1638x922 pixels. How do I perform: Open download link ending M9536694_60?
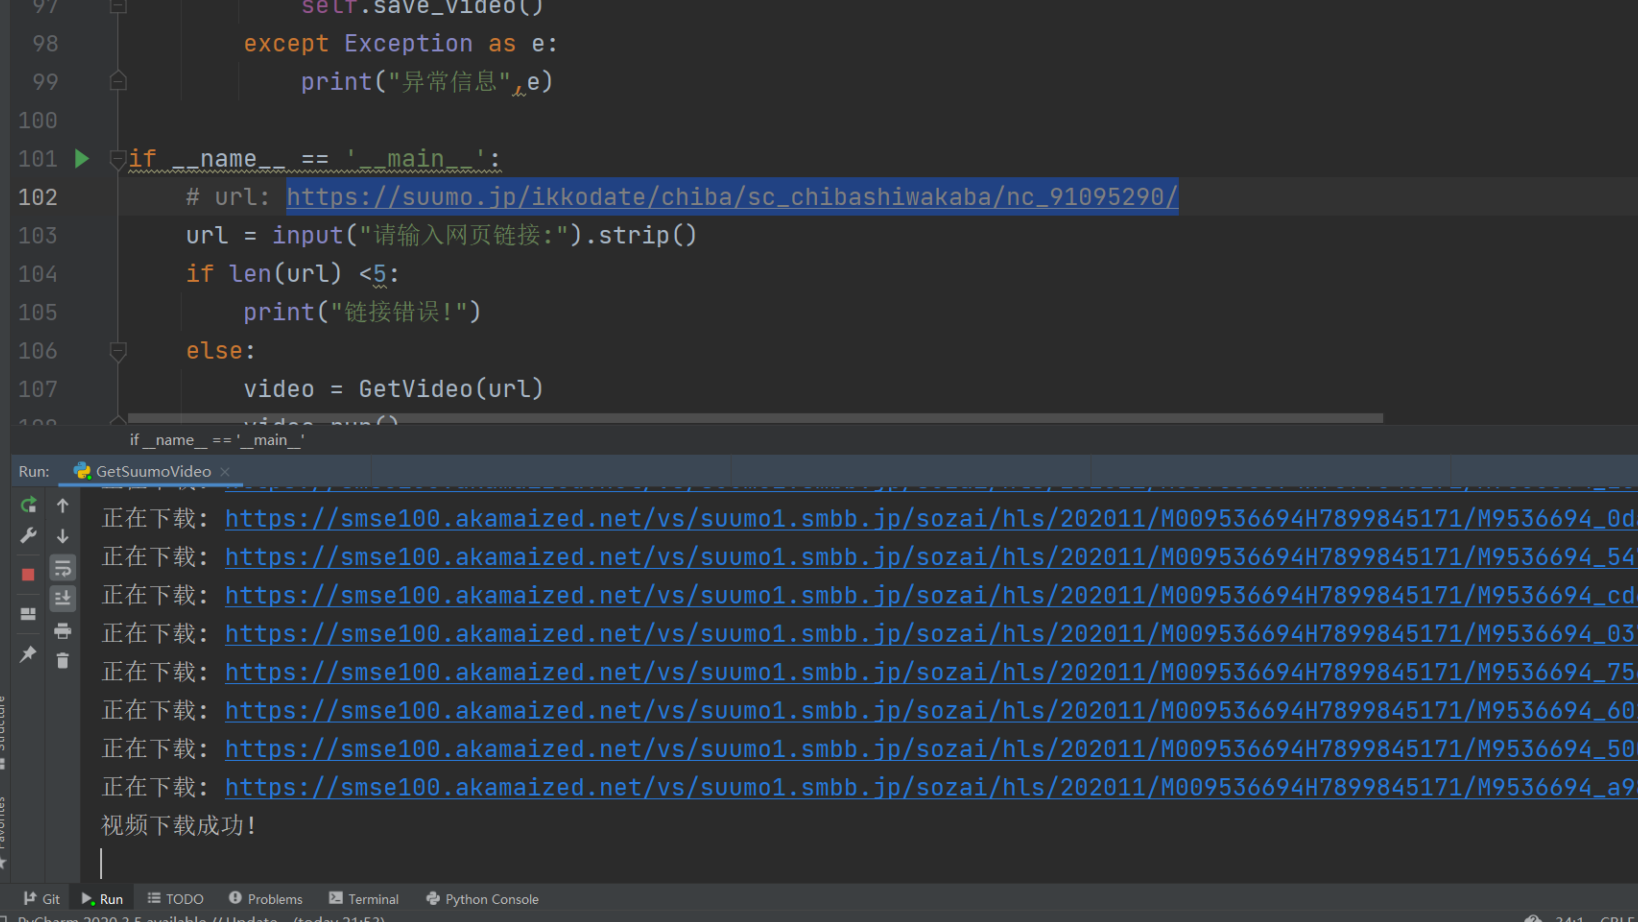coord(931,711)
